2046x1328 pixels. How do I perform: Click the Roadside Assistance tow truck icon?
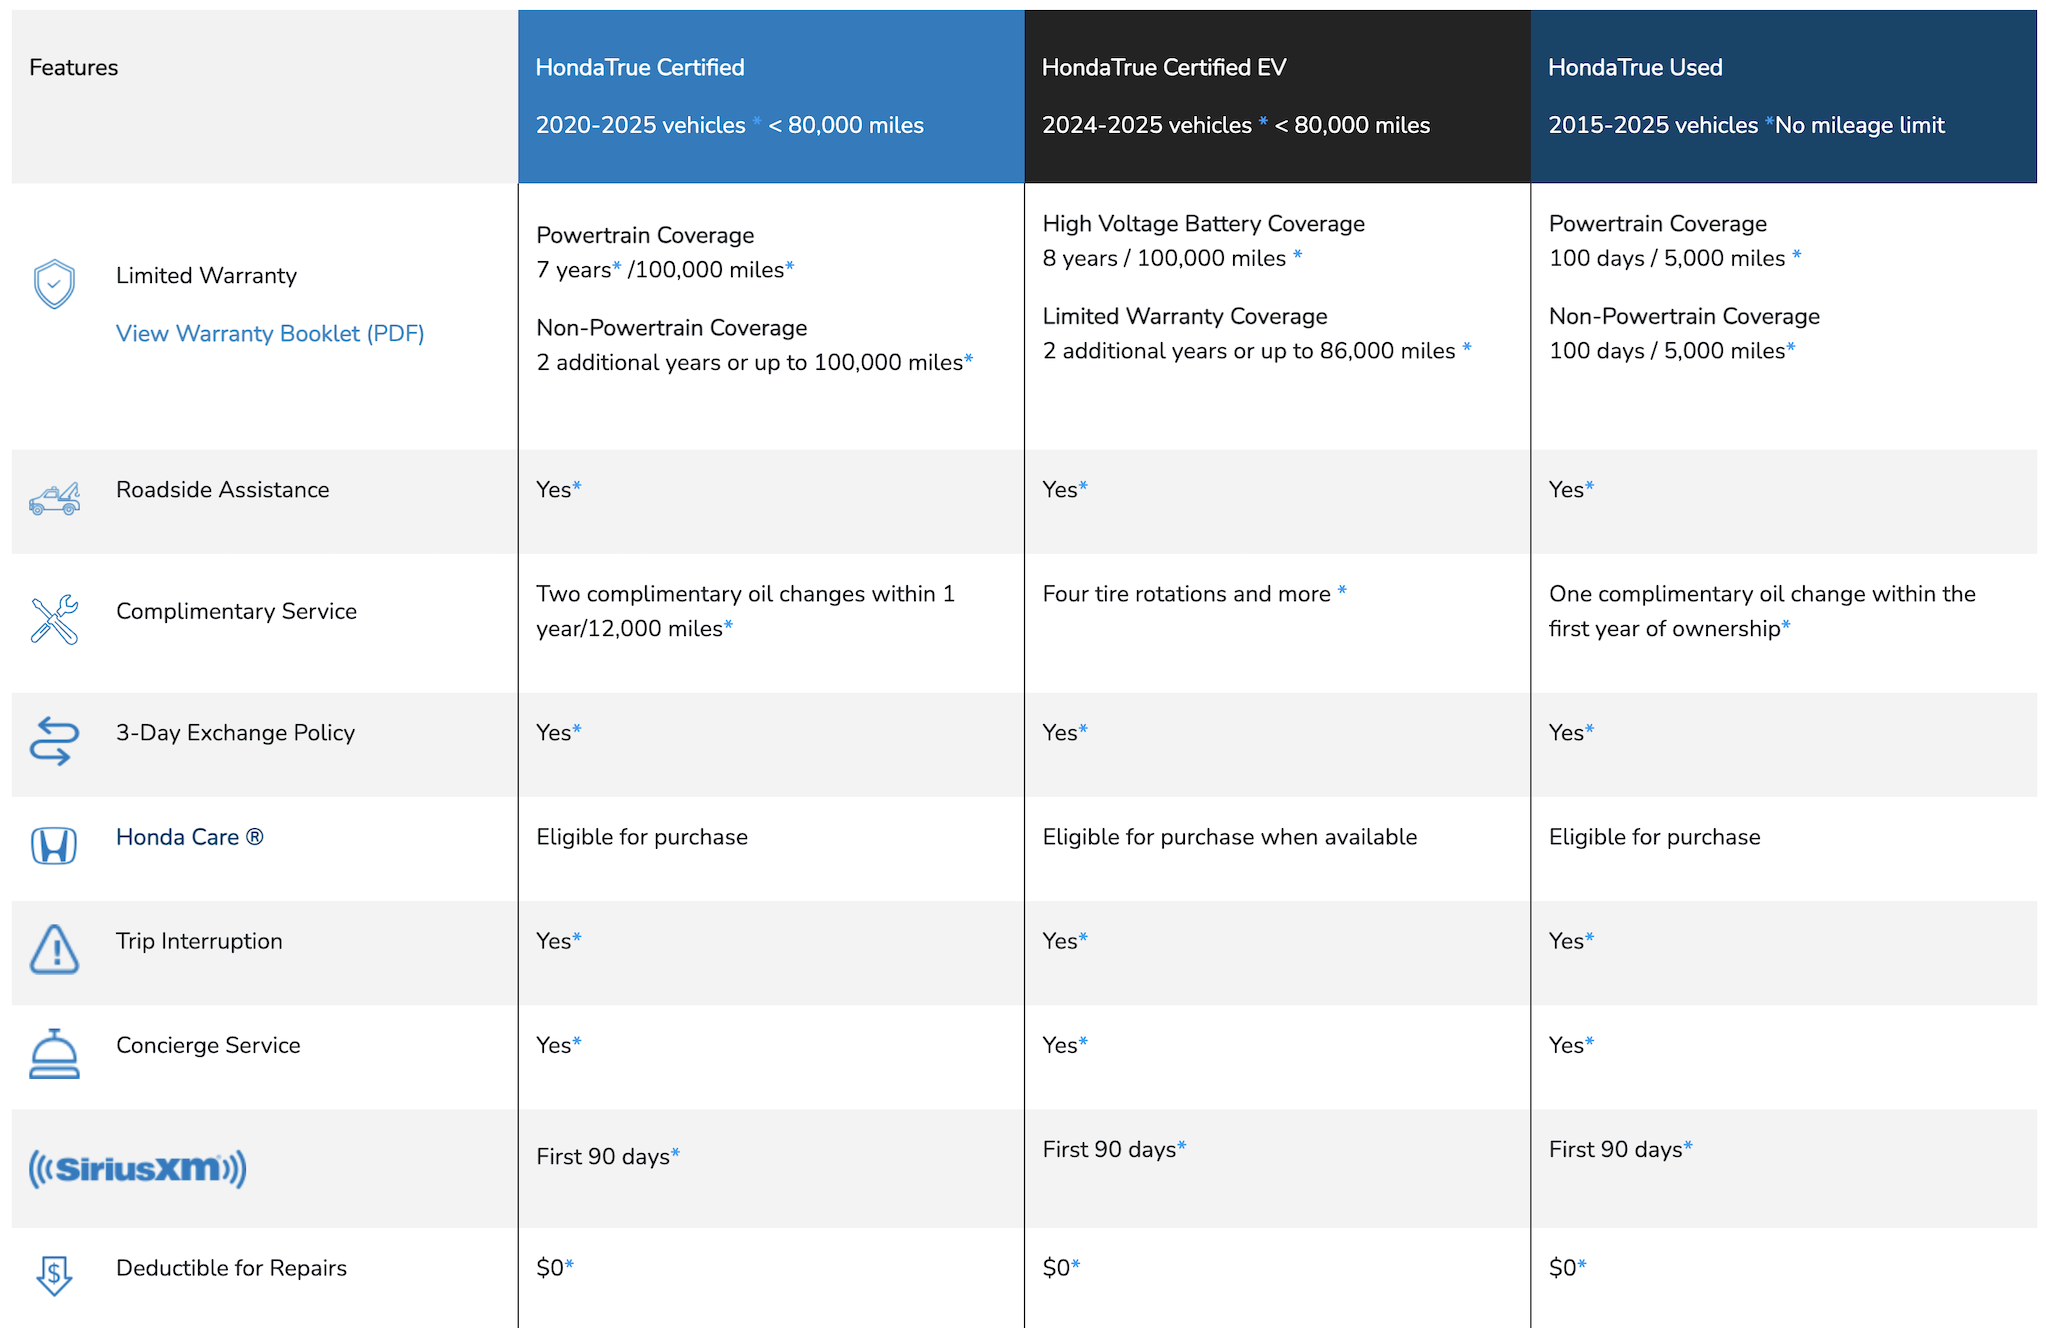(x=54, y=498)
